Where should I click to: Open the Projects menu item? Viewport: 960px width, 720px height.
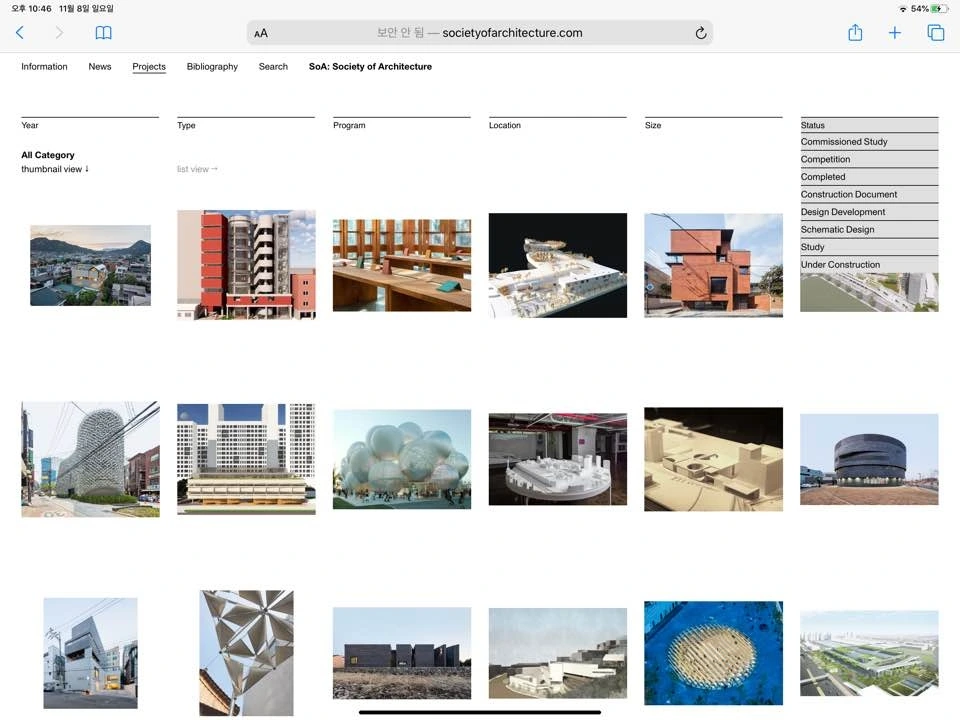tap(149, 67)
